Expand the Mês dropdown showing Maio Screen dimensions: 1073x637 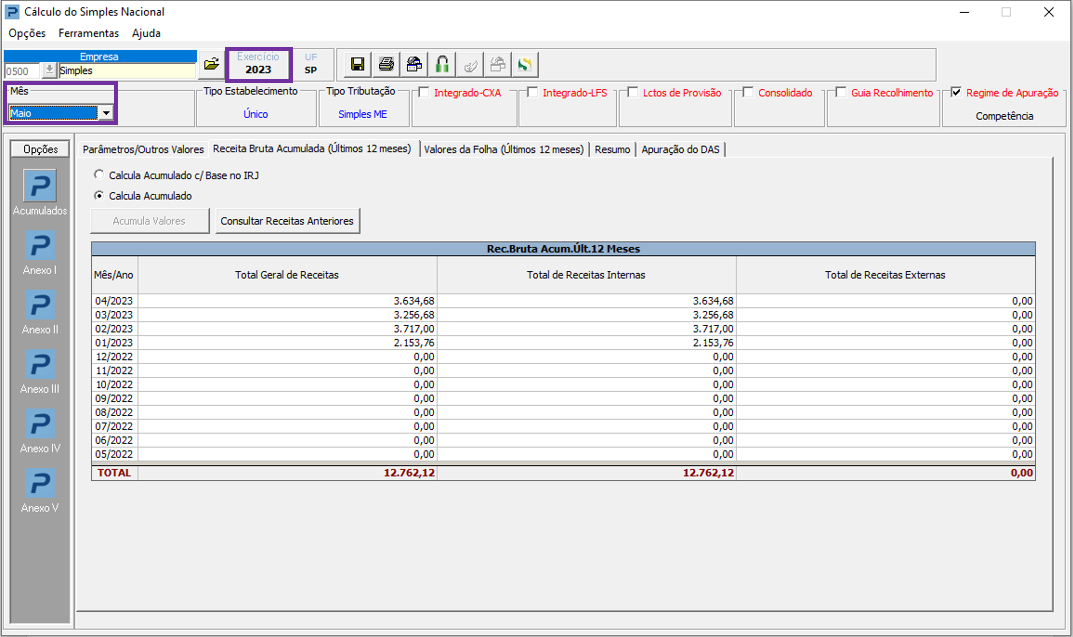point(106,113)
